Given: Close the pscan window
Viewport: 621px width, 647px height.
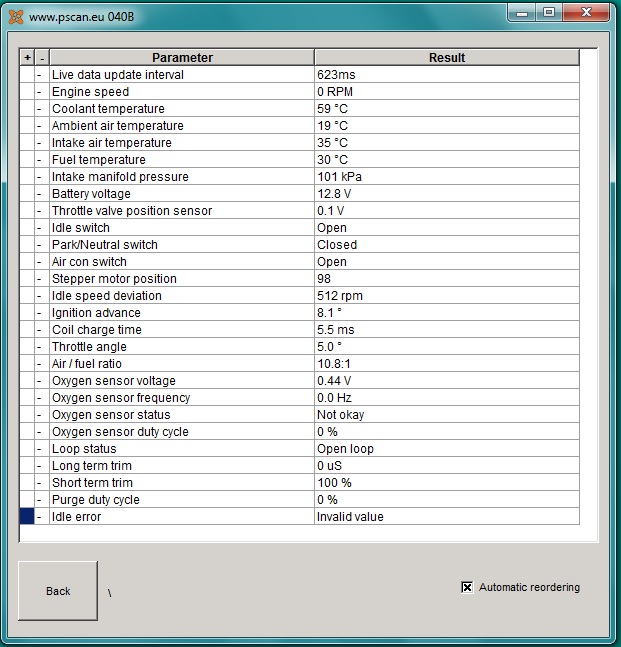Looking at the screenshot, I should (586, 13).
